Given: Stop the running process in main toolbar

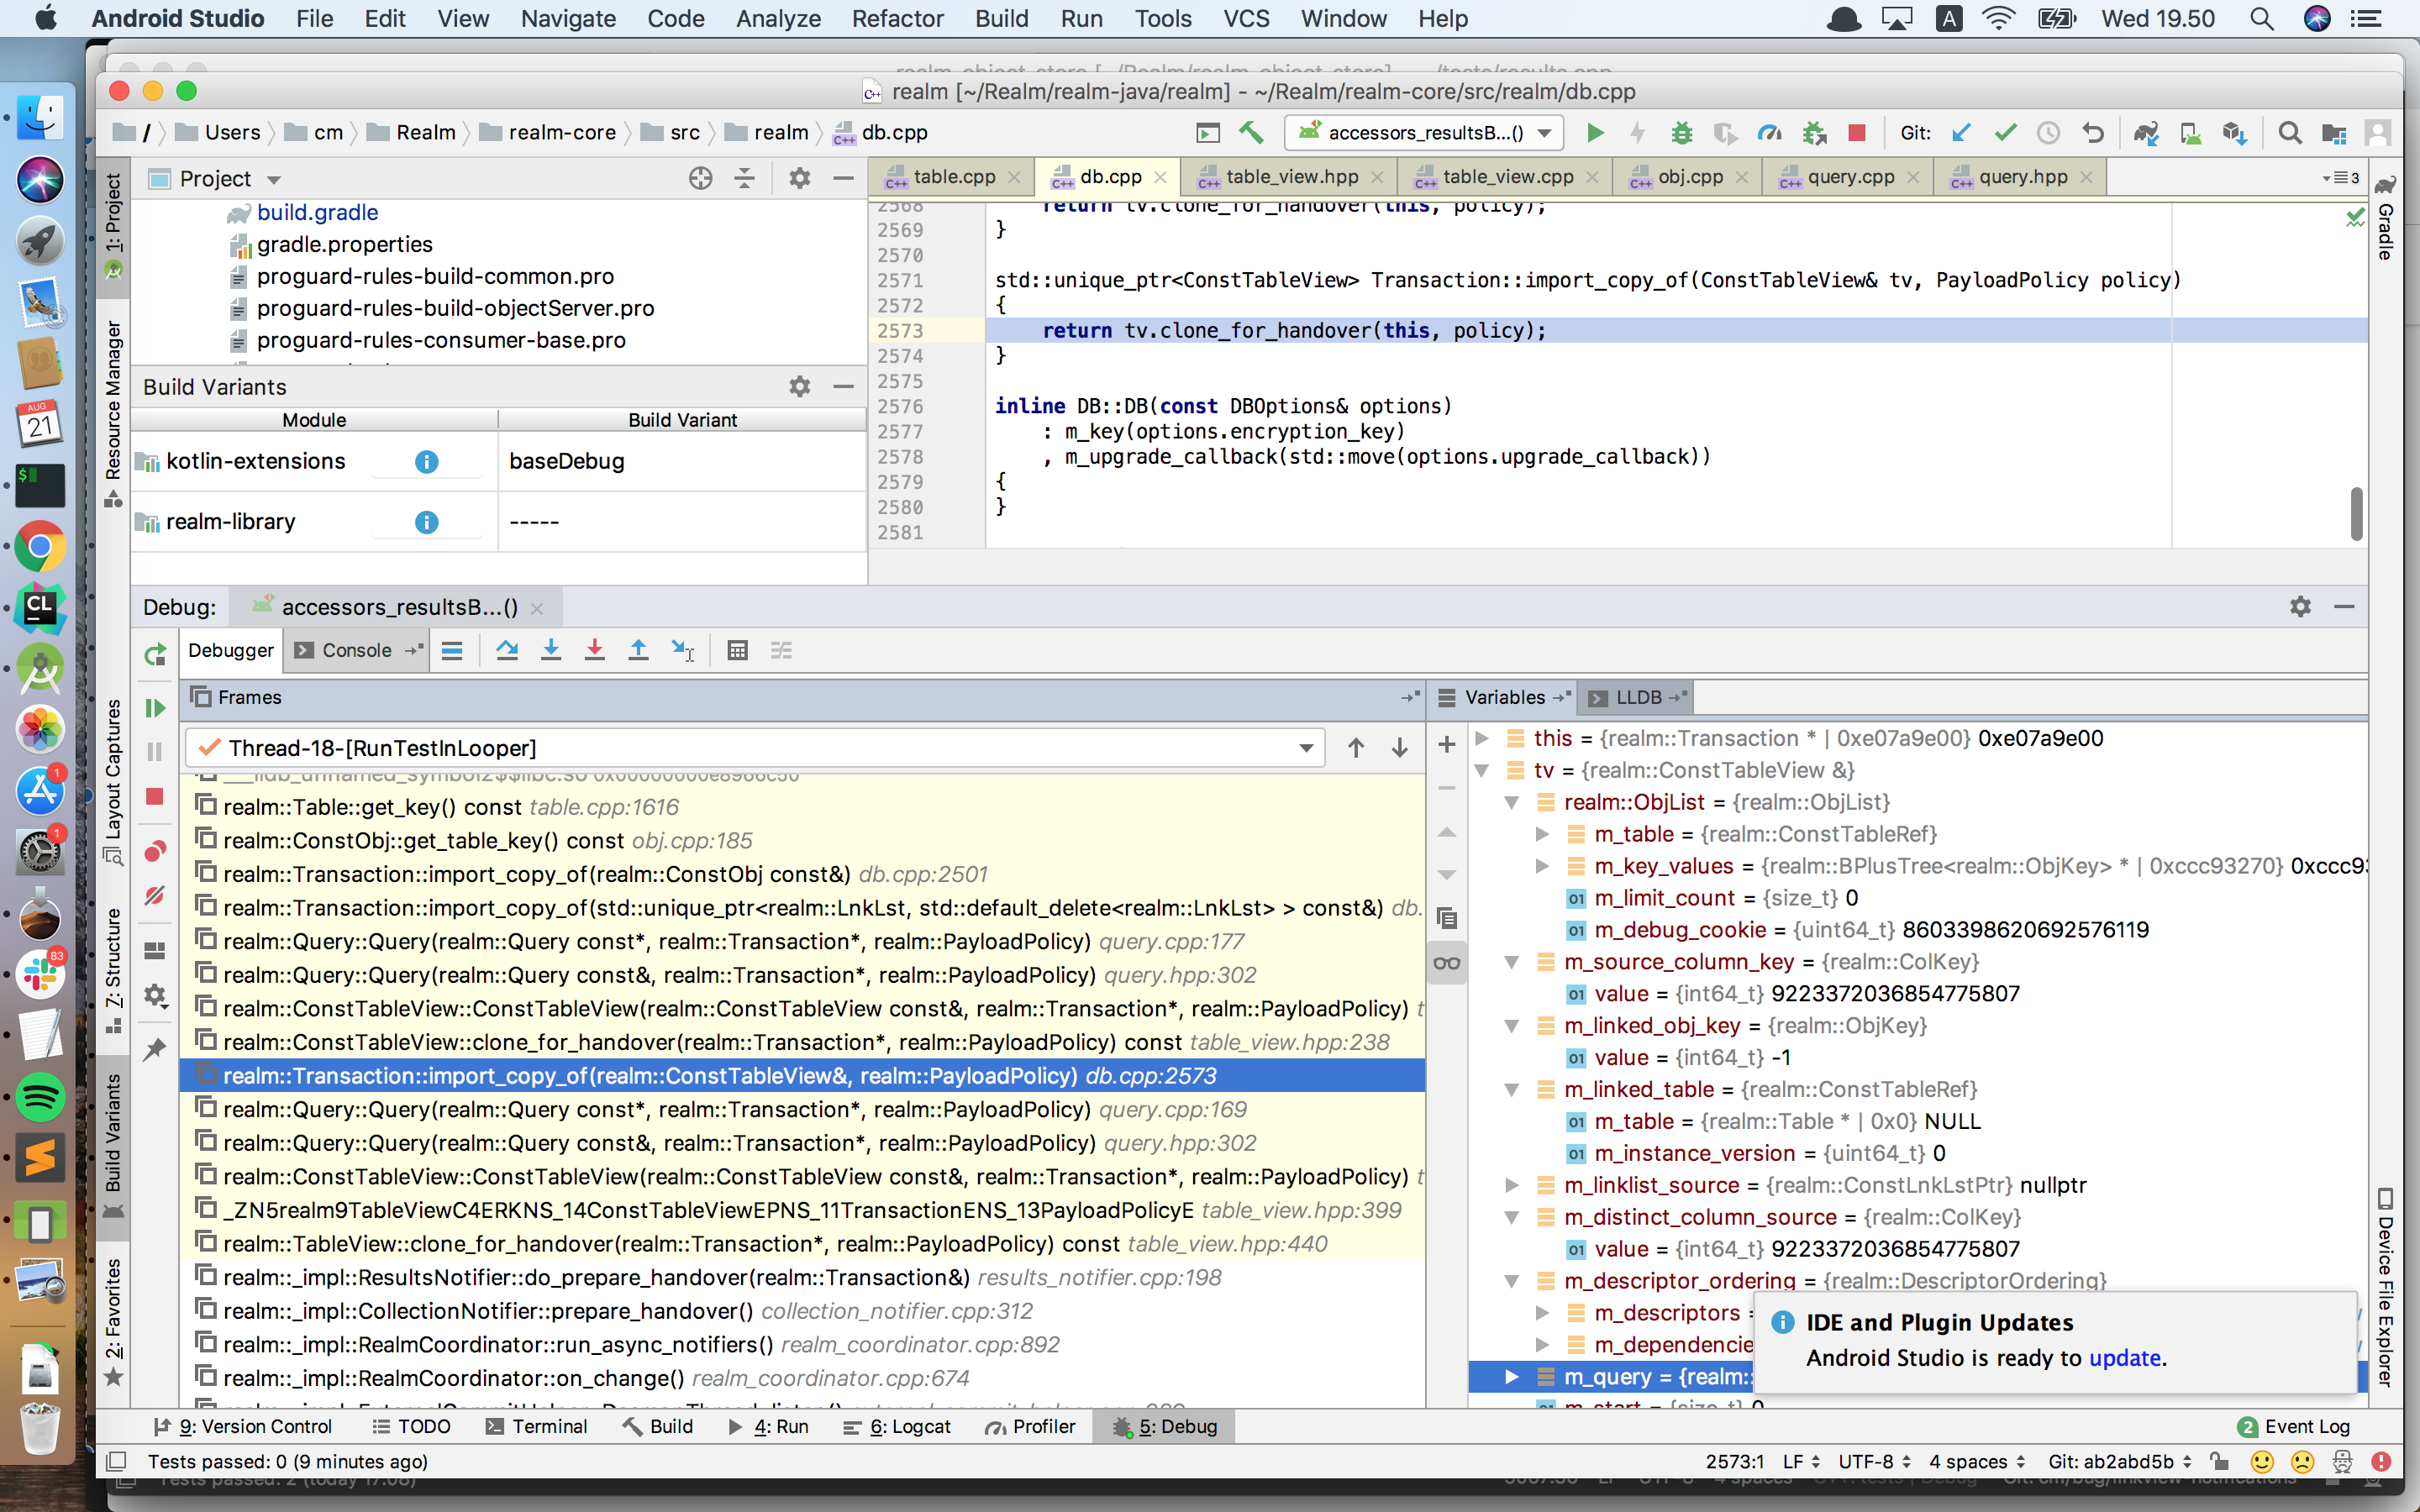Looking at the screenshot, I should (1857, 133).
